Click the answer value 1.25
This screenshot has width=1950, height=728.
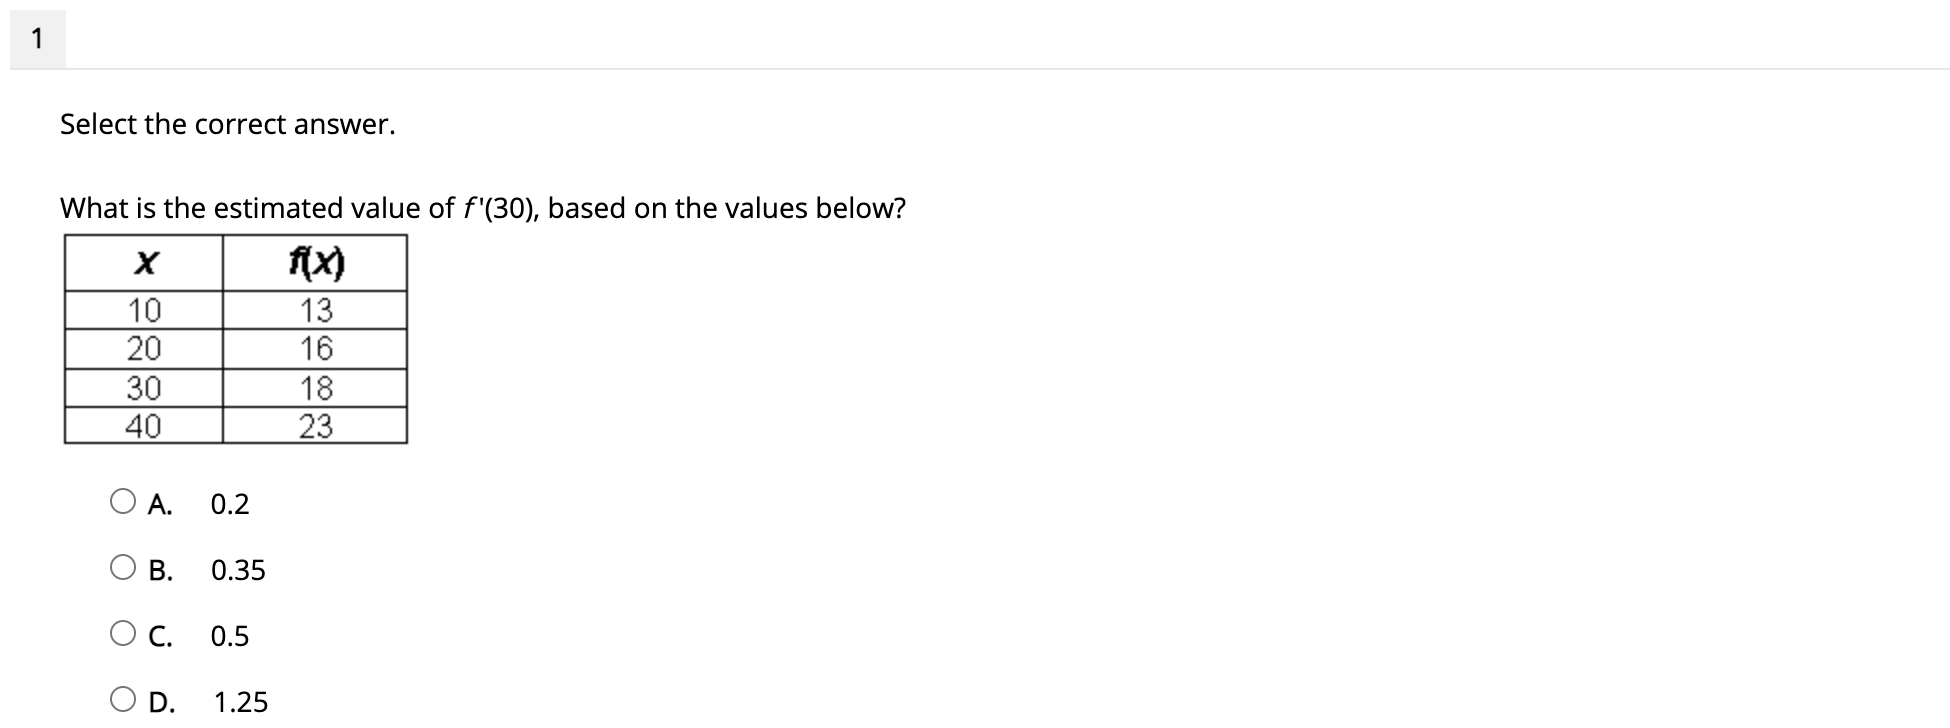240,700
